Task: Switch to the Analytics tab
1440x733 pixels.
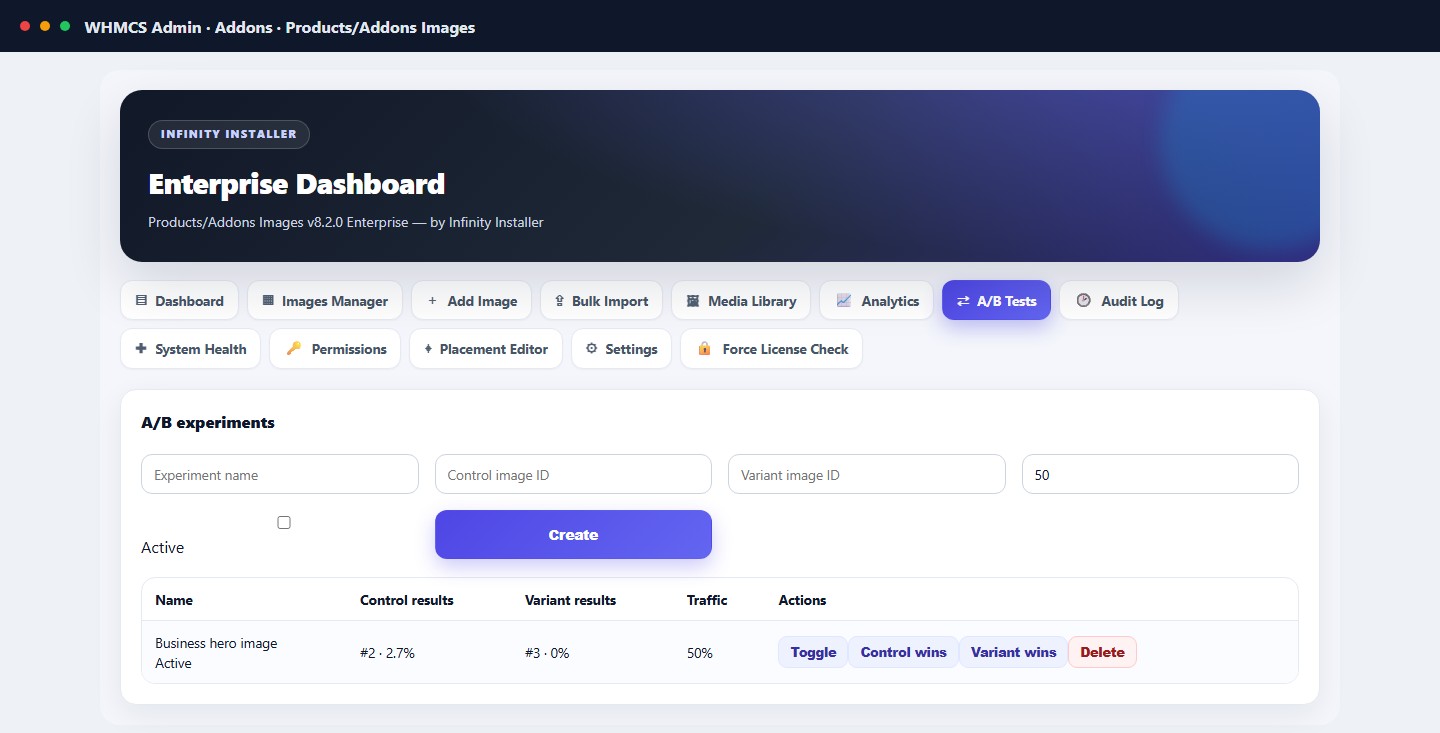Action: tap(876, 300)
